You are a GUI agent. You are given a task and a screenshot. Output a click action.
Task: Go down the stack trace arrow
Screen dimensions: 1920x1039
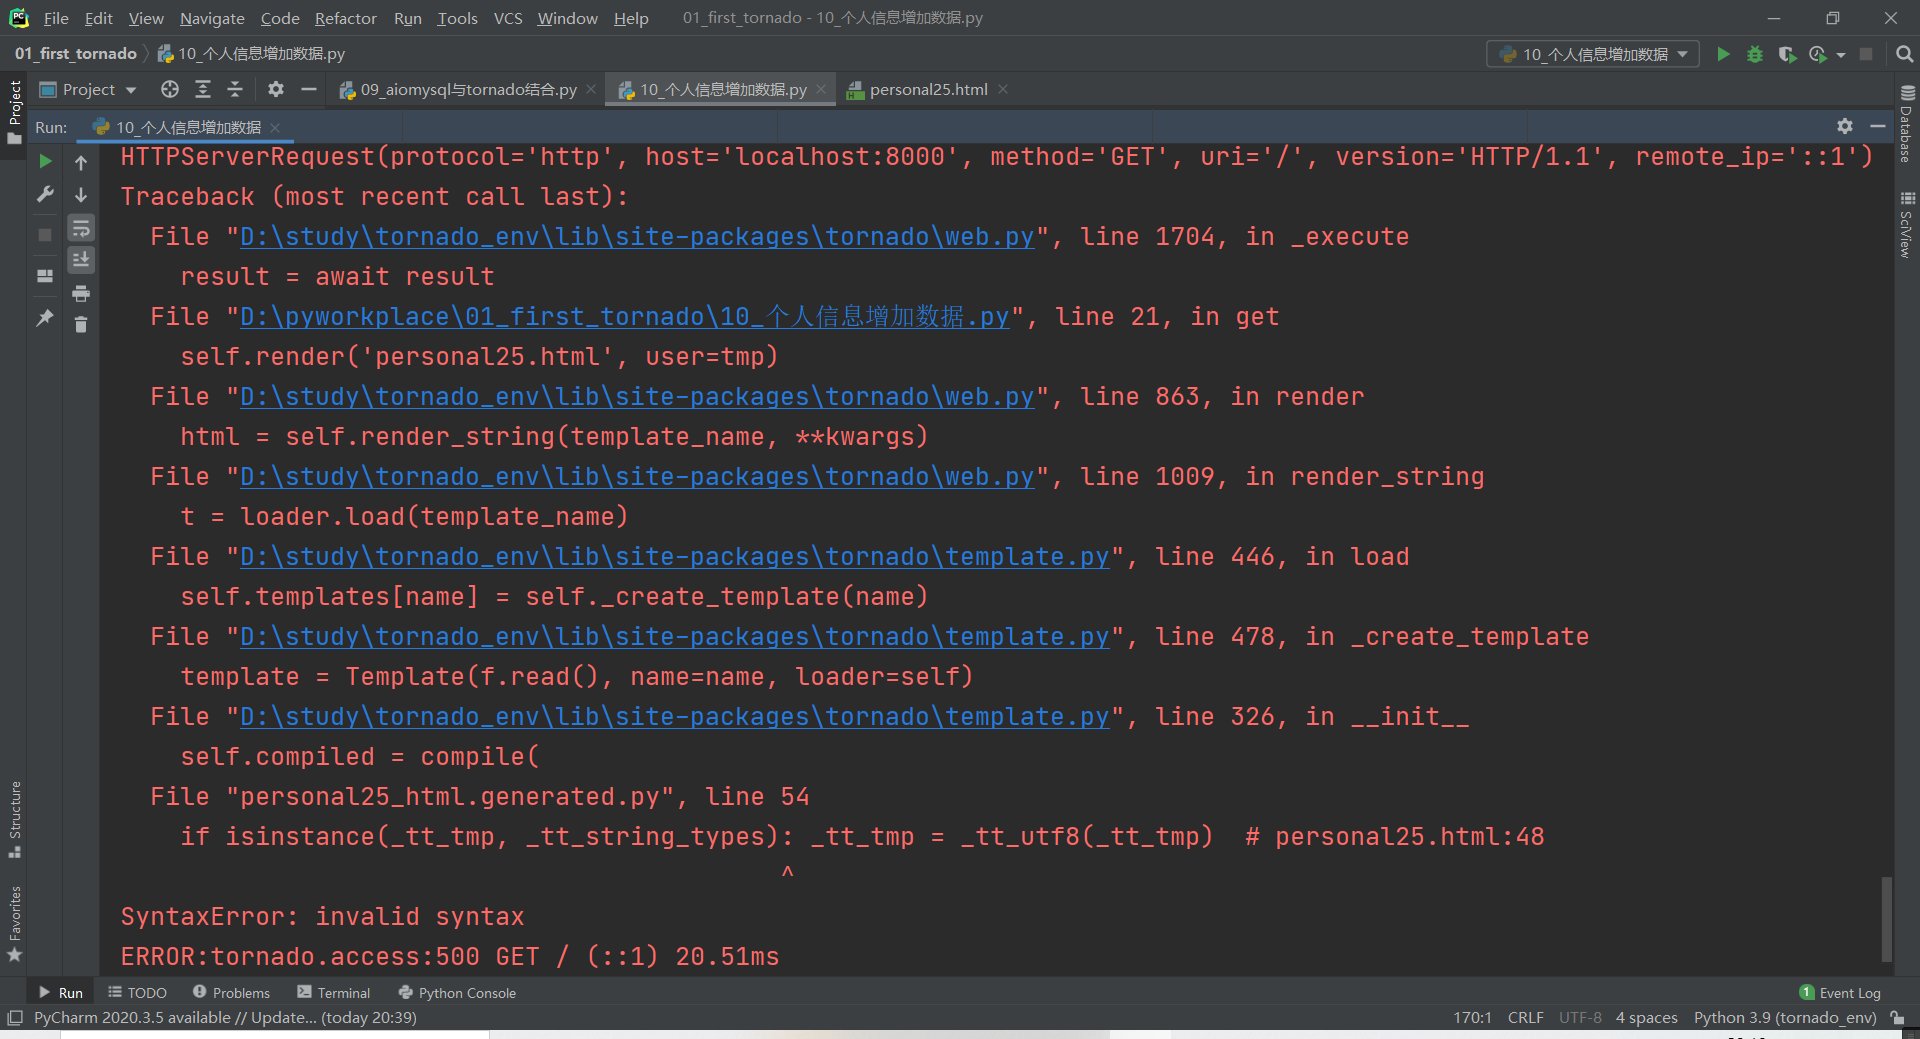coord(81,195)
